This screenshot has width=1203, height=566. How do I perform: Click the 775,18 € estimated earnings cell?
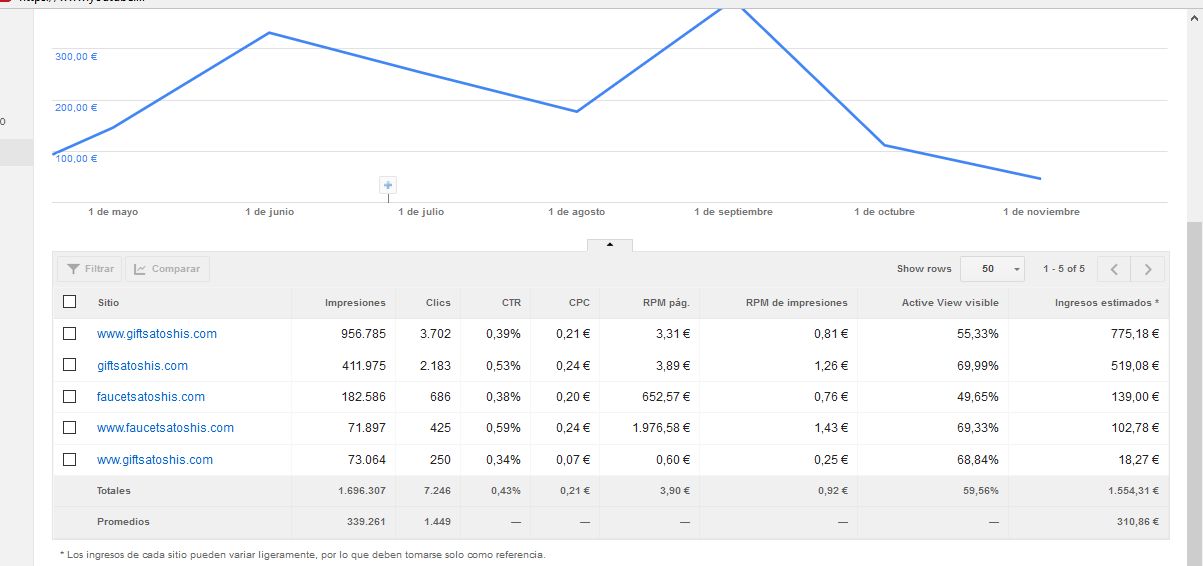coord(1134,334)
